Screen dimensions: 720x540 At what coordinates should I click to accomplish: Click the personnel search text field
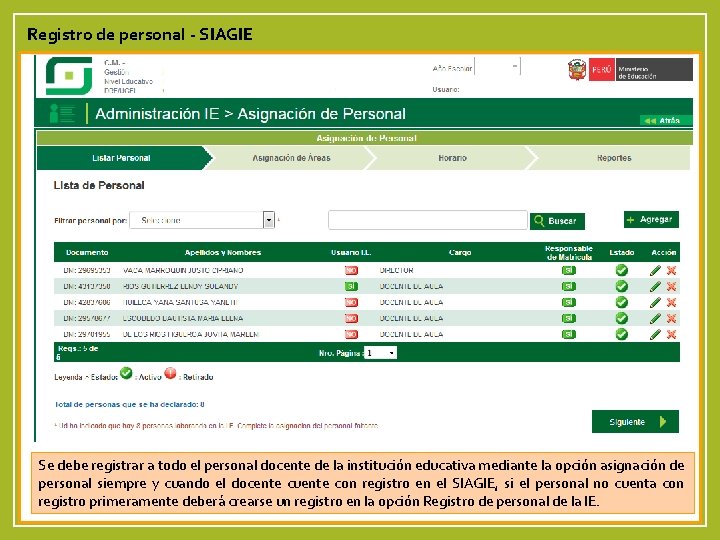(428, 220)
